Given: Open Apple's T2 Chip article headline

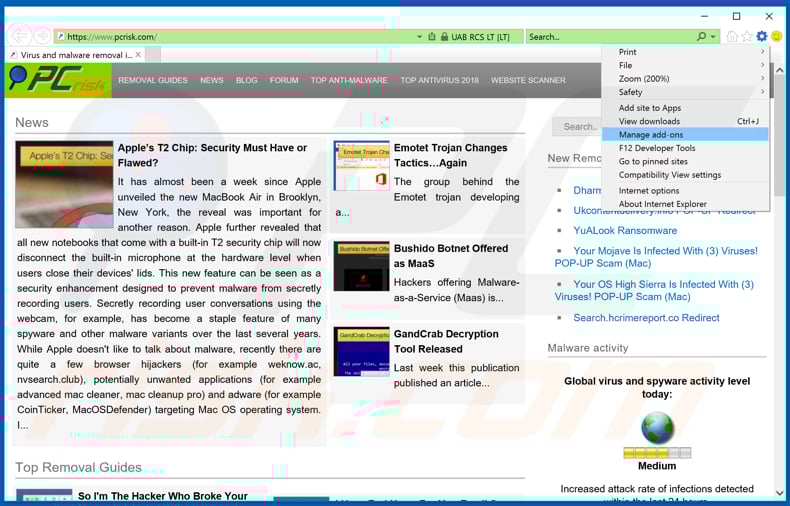Looking at the screenshot, I should (x=212, y=155).
